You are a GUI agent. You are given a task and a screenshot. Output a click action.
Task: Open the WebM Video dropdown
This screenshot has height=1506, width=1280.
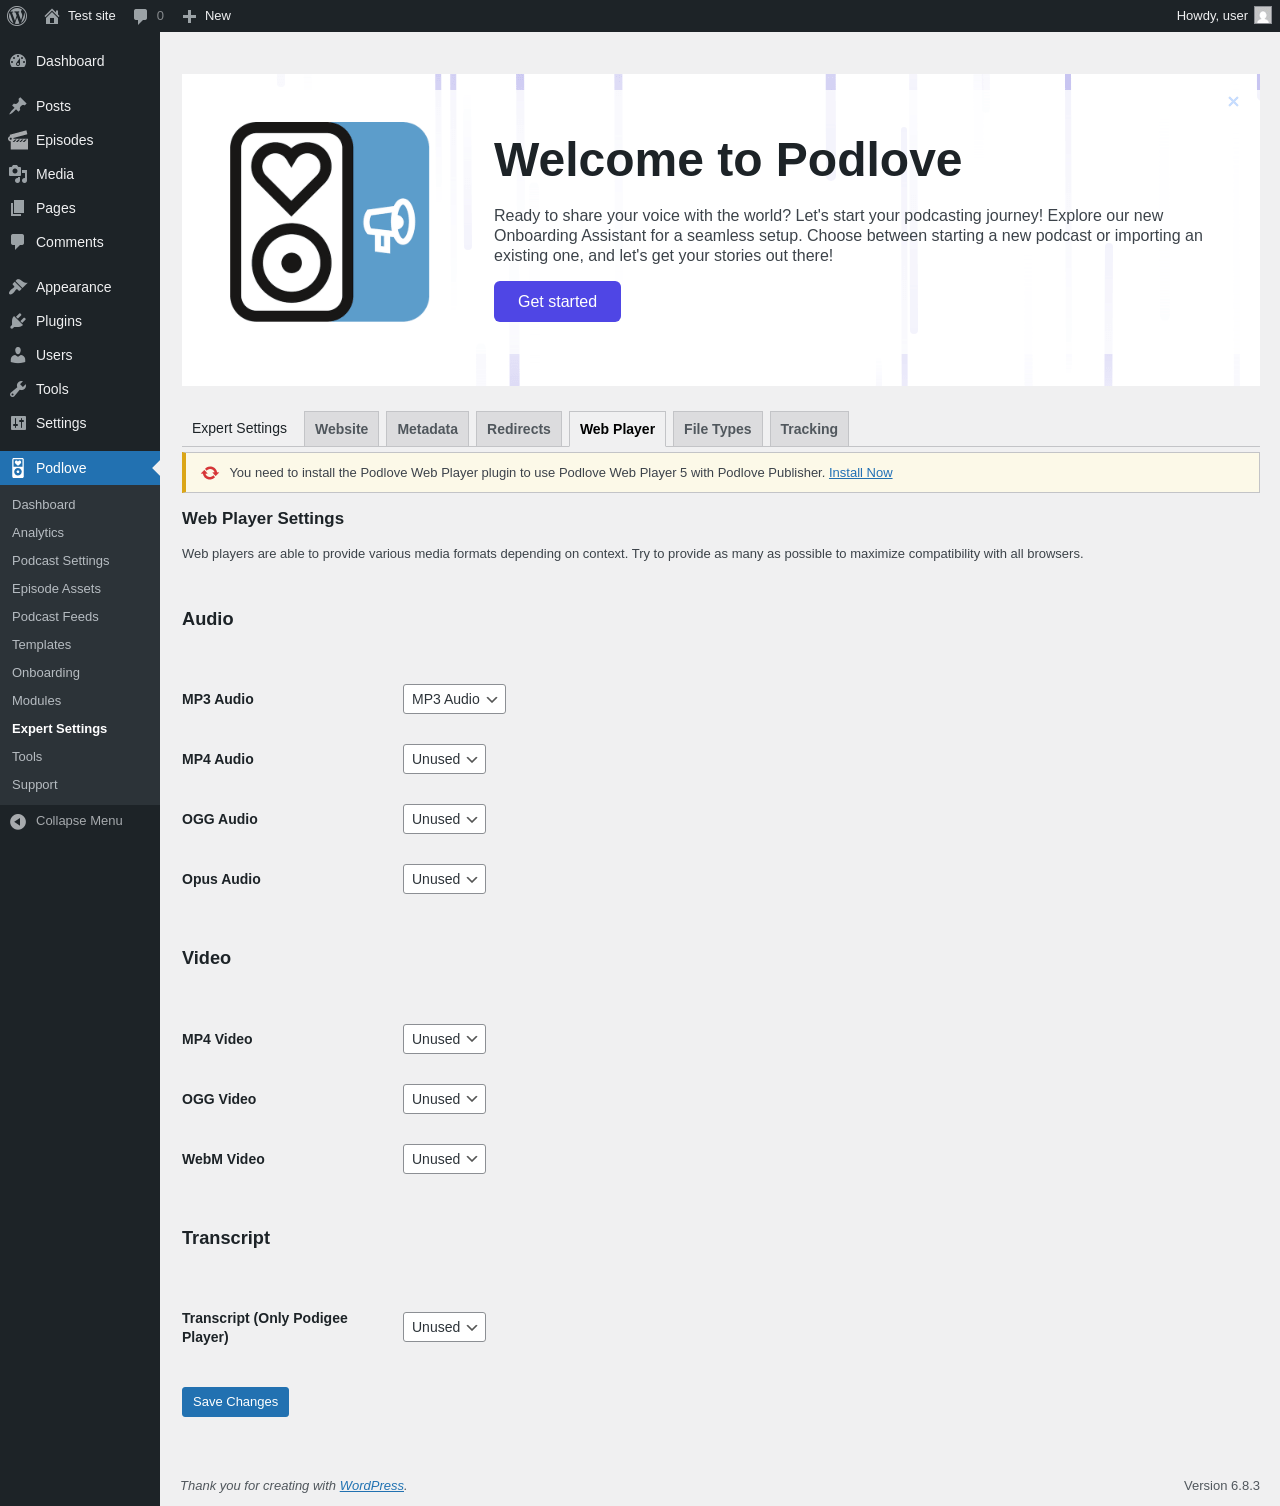[444, 1159]
